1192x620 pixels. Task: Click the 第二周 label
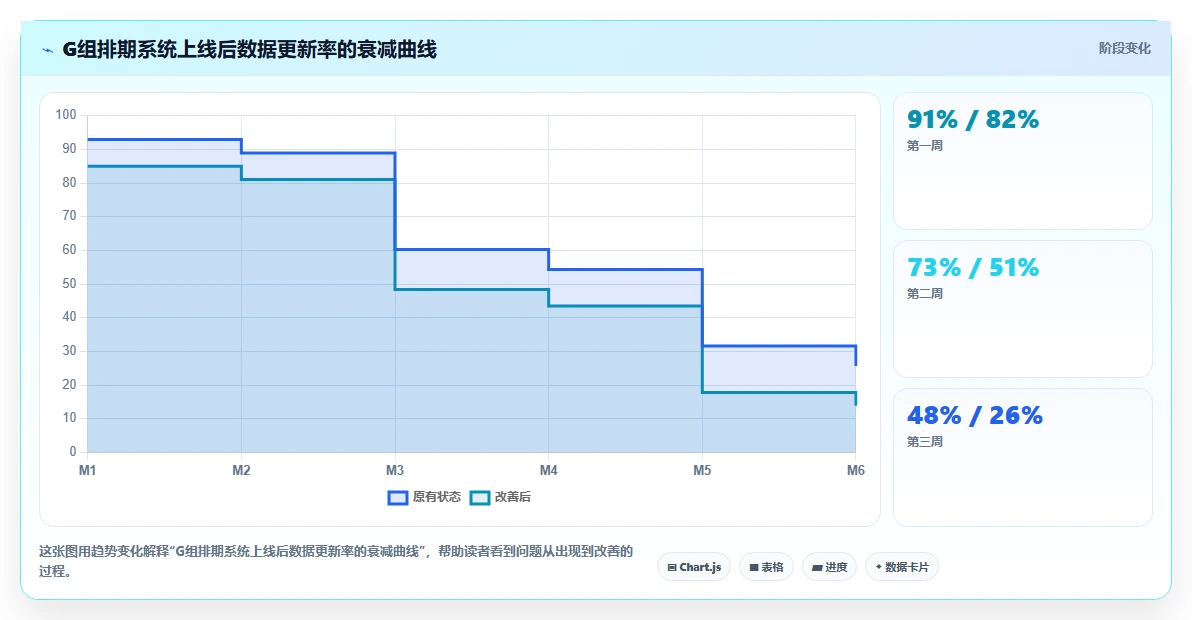[x=924, y=294]
